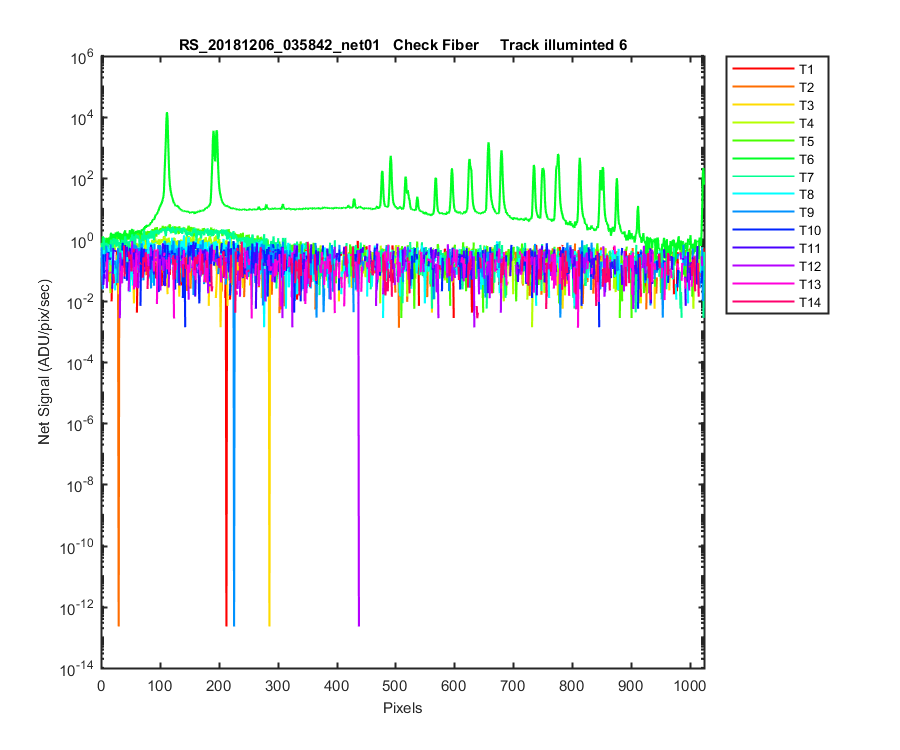Viewport: 900px width, 750px height.
Task: Click the top y-axis tick label 10^6
Action: (x=82, y=57)
